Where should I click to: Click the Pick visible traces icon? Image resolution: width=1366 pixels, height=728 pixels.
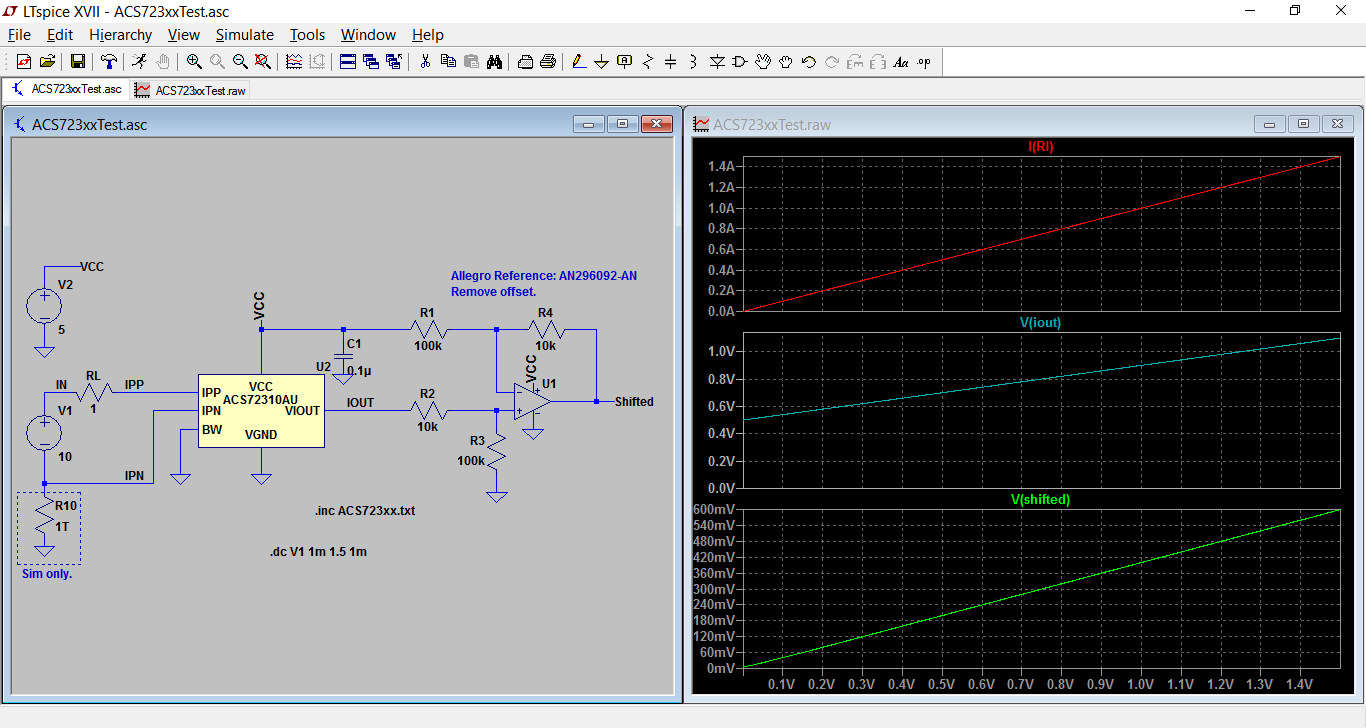pyautogui.click(x=294, y=62)
